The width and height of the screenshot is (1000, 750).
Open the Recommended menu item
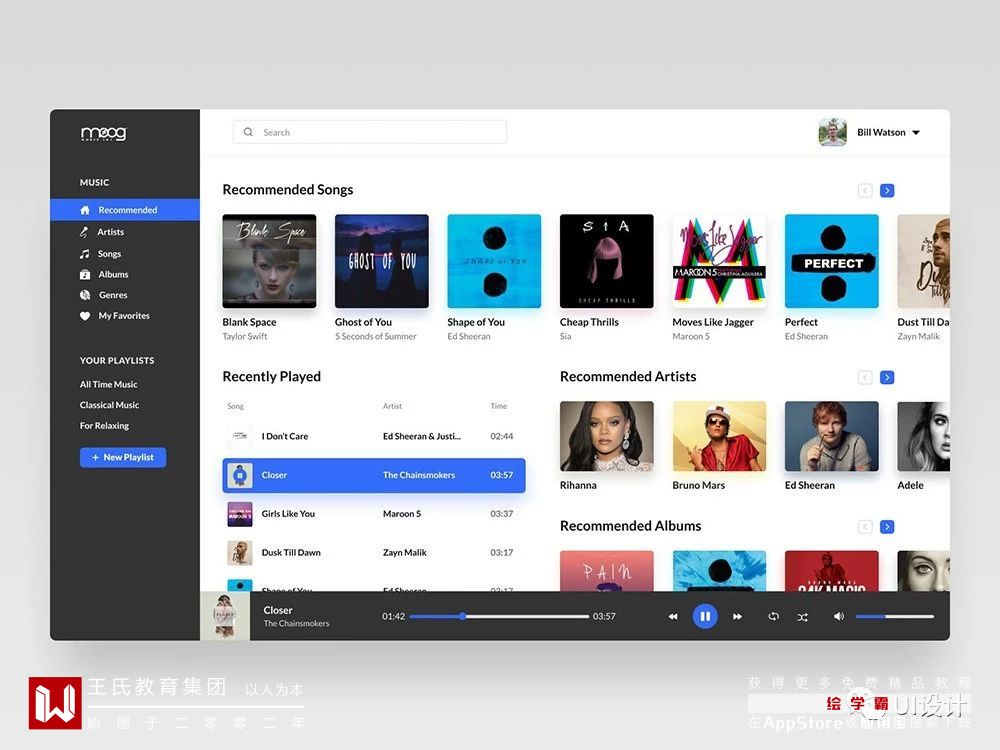(125, 210)
